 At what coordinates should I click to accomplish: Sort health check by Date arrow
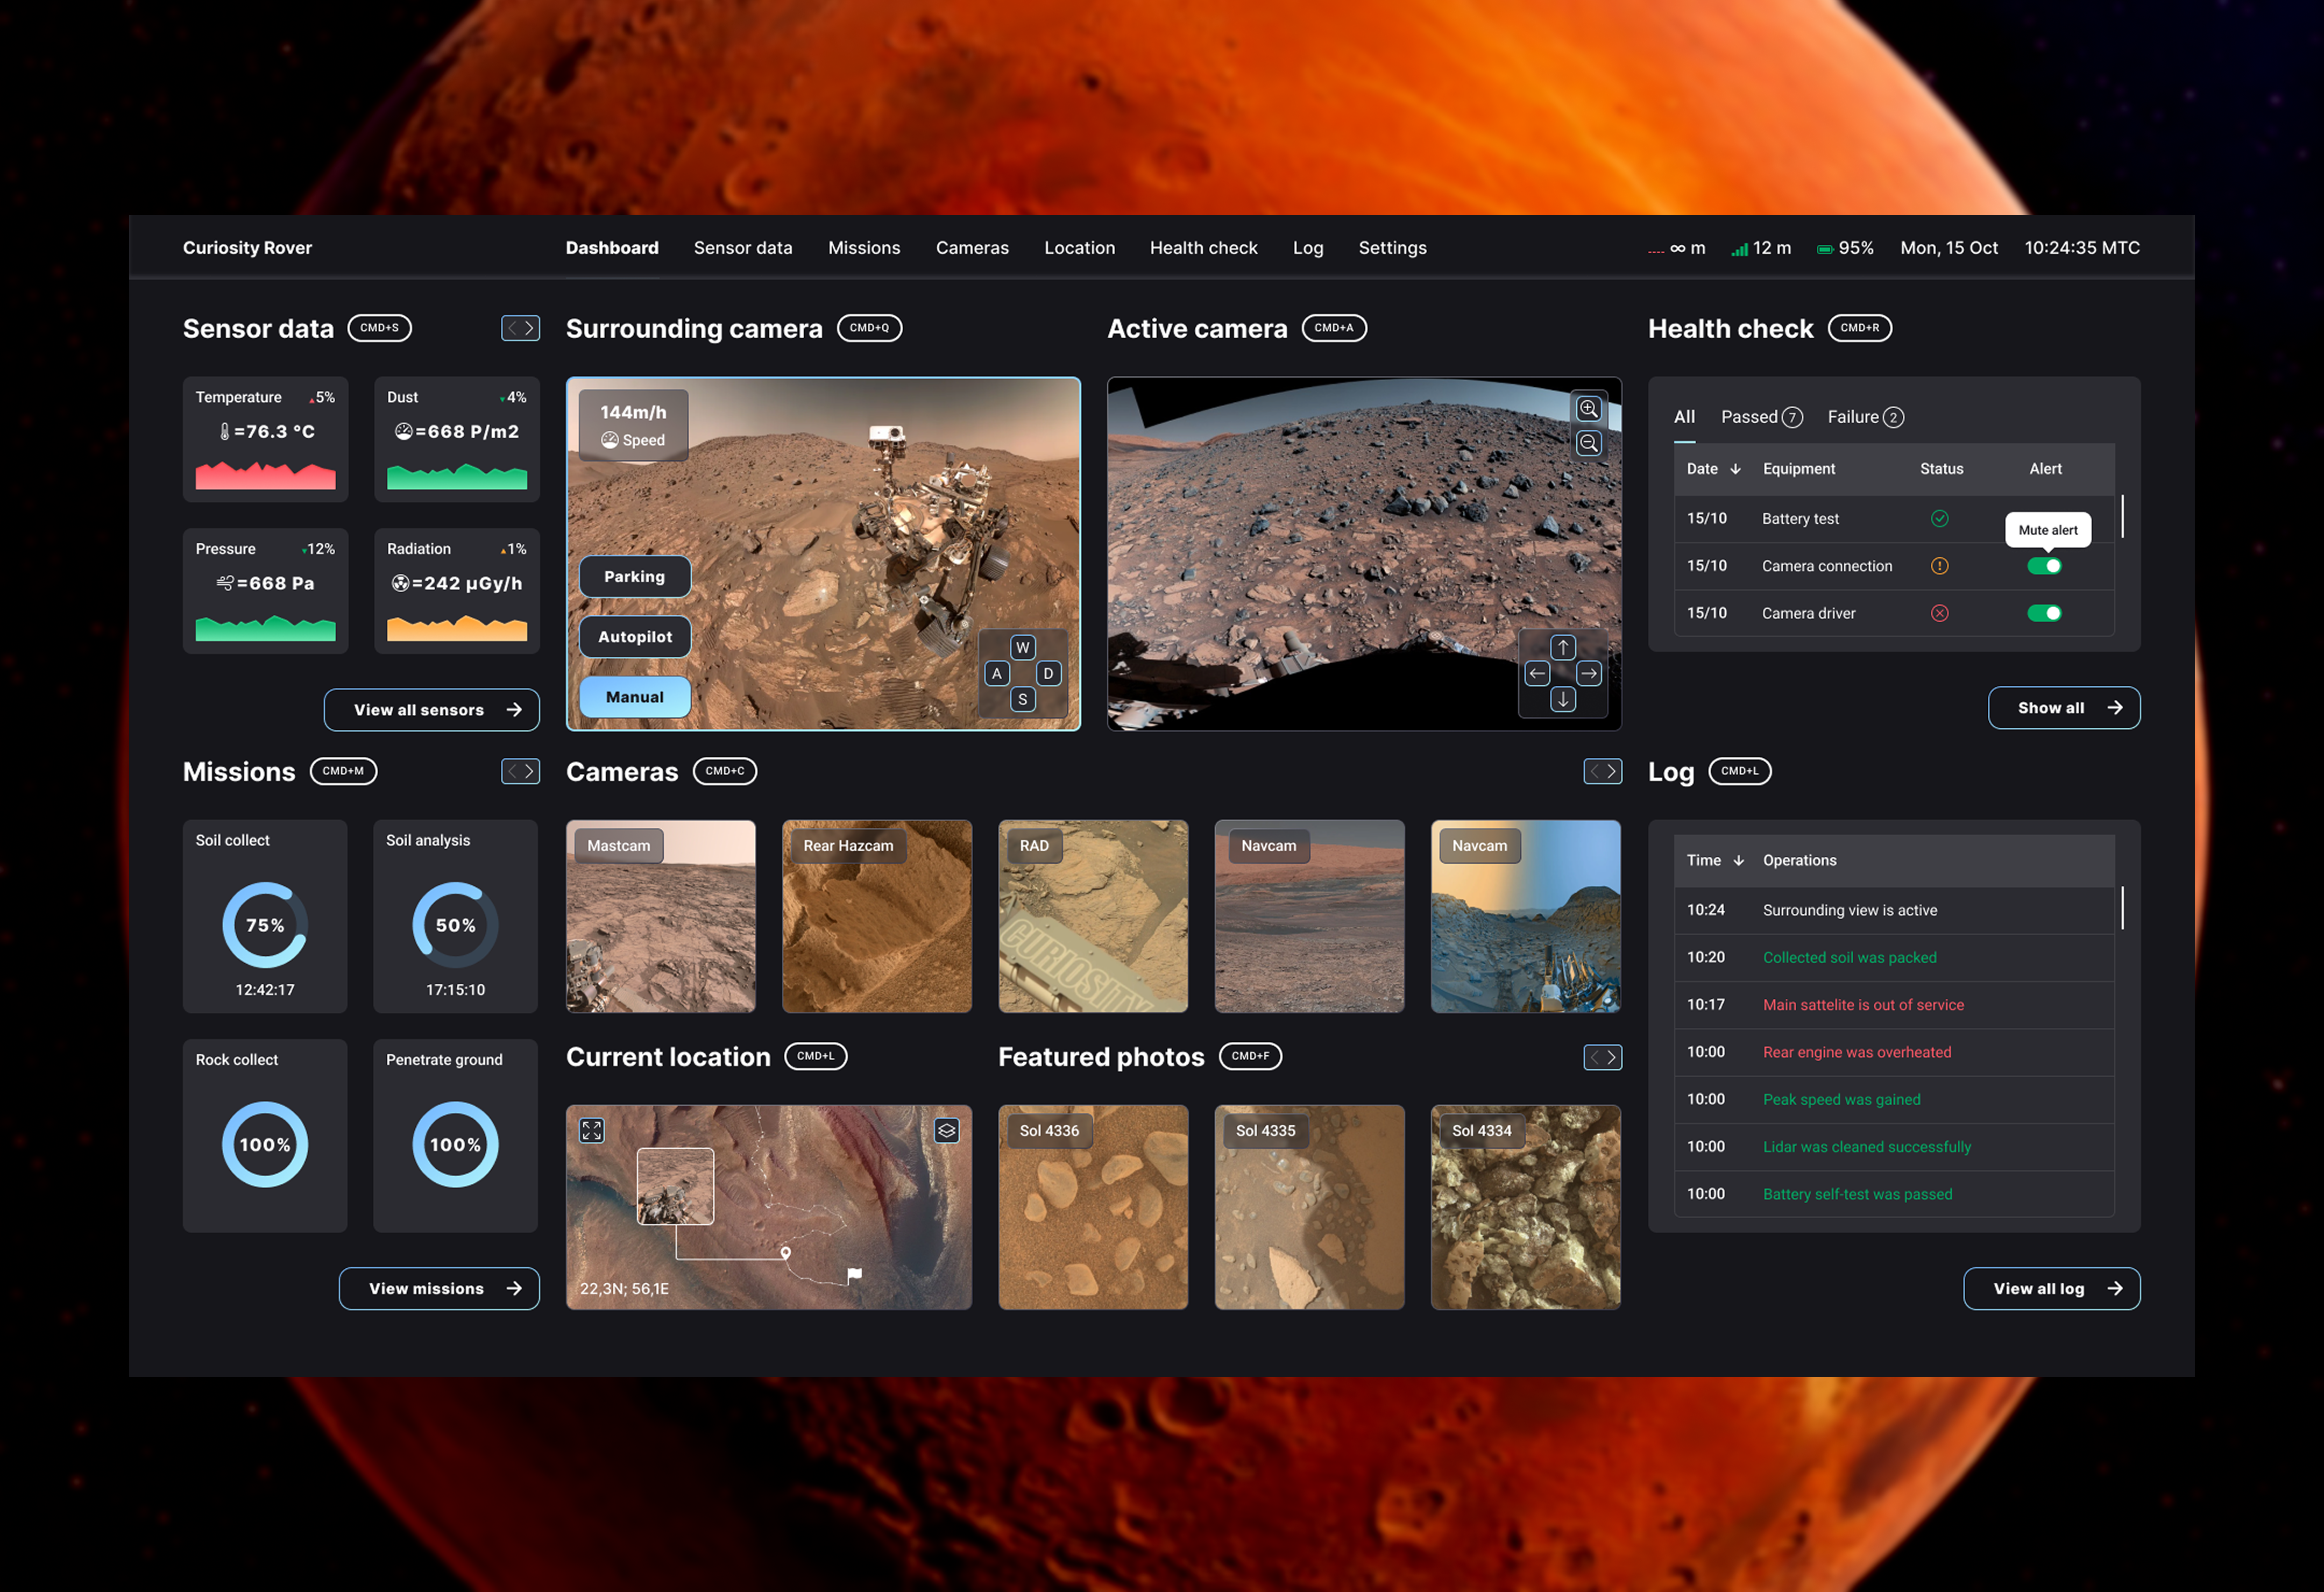pos(1736,469)
